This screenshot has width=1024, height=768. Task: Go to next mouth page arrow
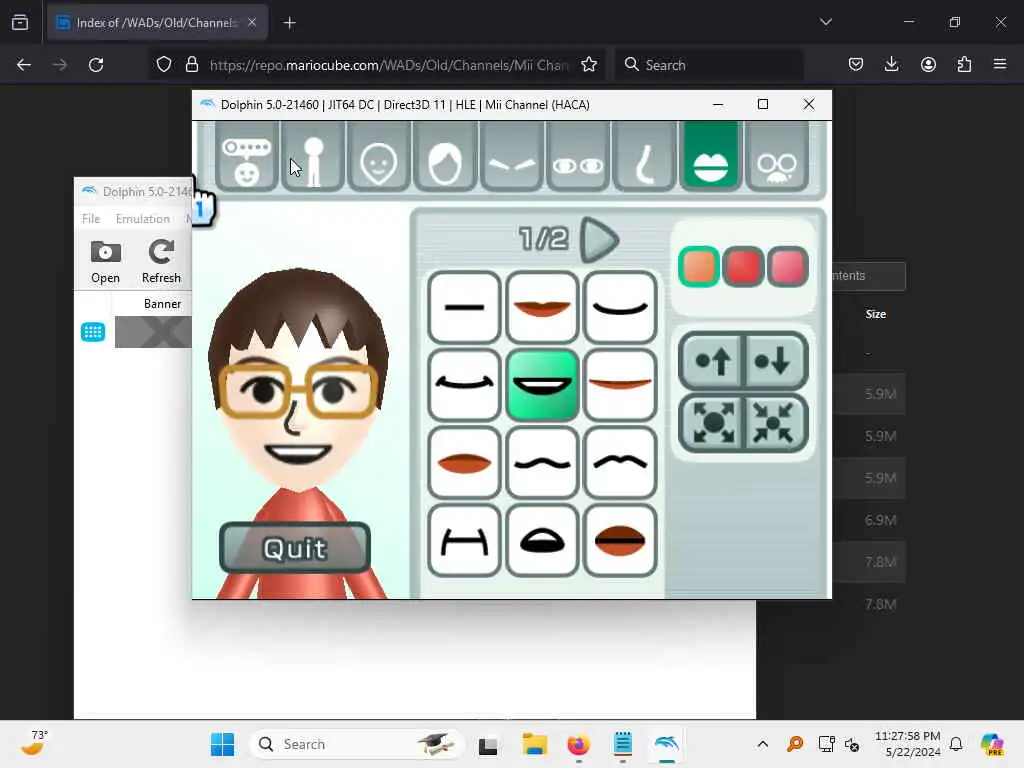599,240
